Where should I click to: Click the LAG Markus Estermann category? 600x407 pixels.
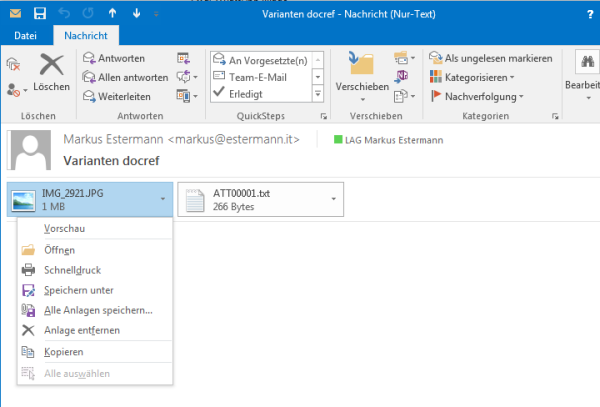pyautogui.click(x=388, y=140)
